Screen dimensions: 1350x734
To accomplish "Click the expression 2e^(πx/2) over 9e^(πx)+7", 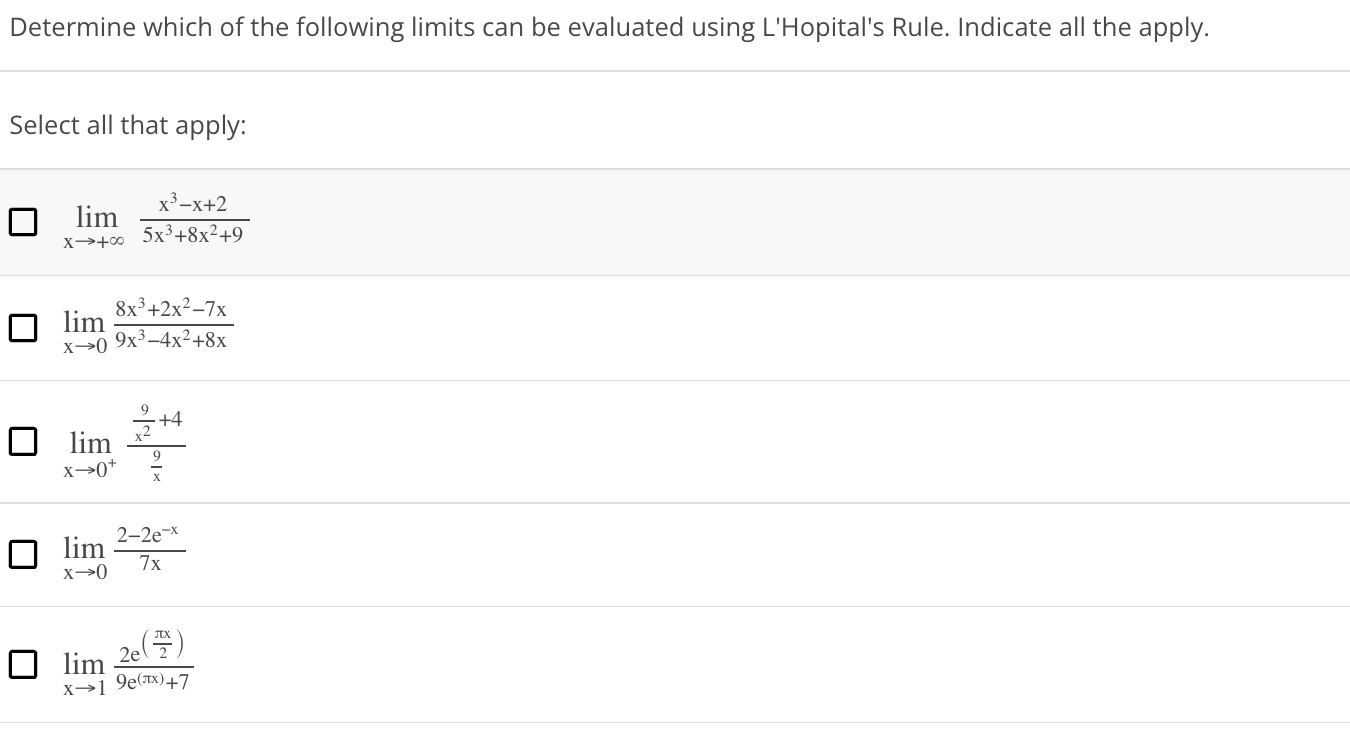I will [153, 661].
